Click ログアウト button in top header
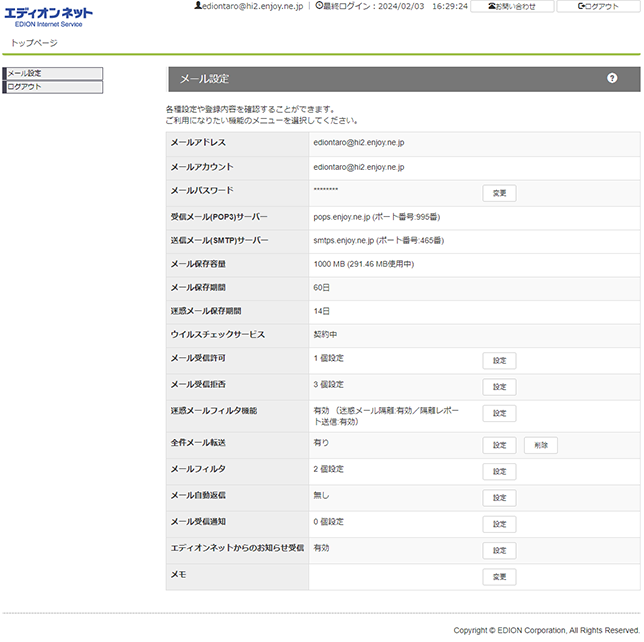The height and width of the screenshot is (642, 644). (x=598, y=6)
